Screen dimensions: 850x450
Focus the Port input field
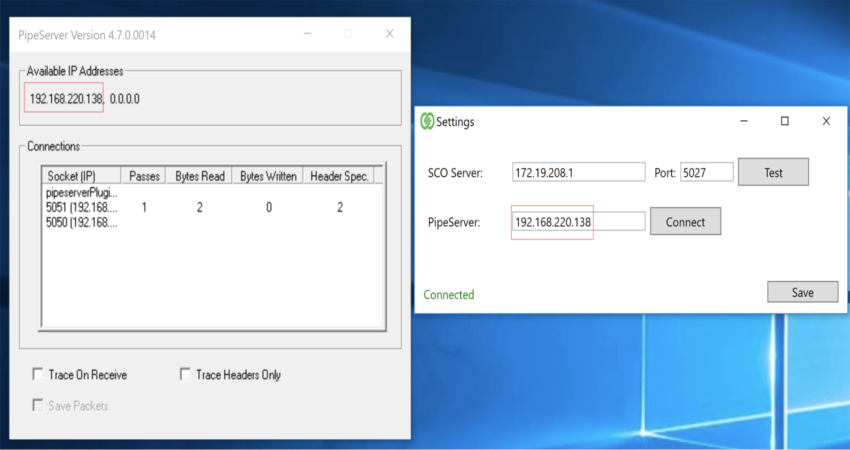tap(706, 172)
